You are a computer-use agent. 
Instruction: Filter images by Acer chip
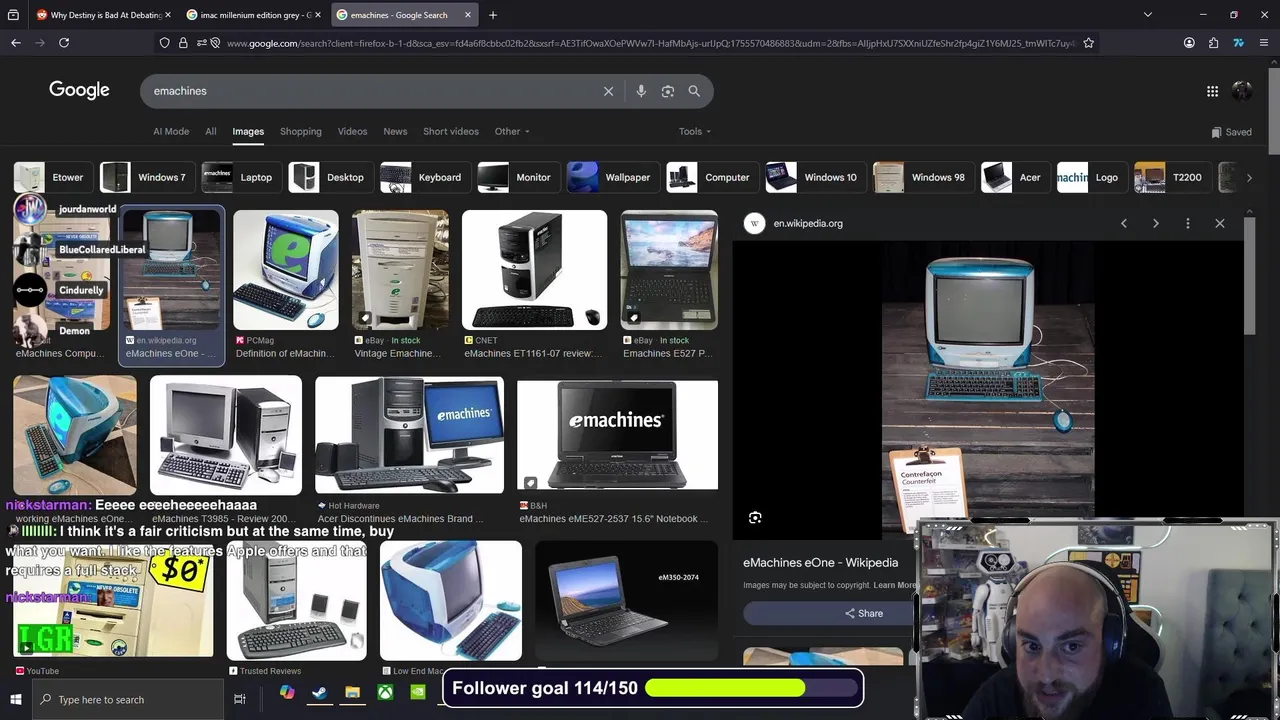1014,177
